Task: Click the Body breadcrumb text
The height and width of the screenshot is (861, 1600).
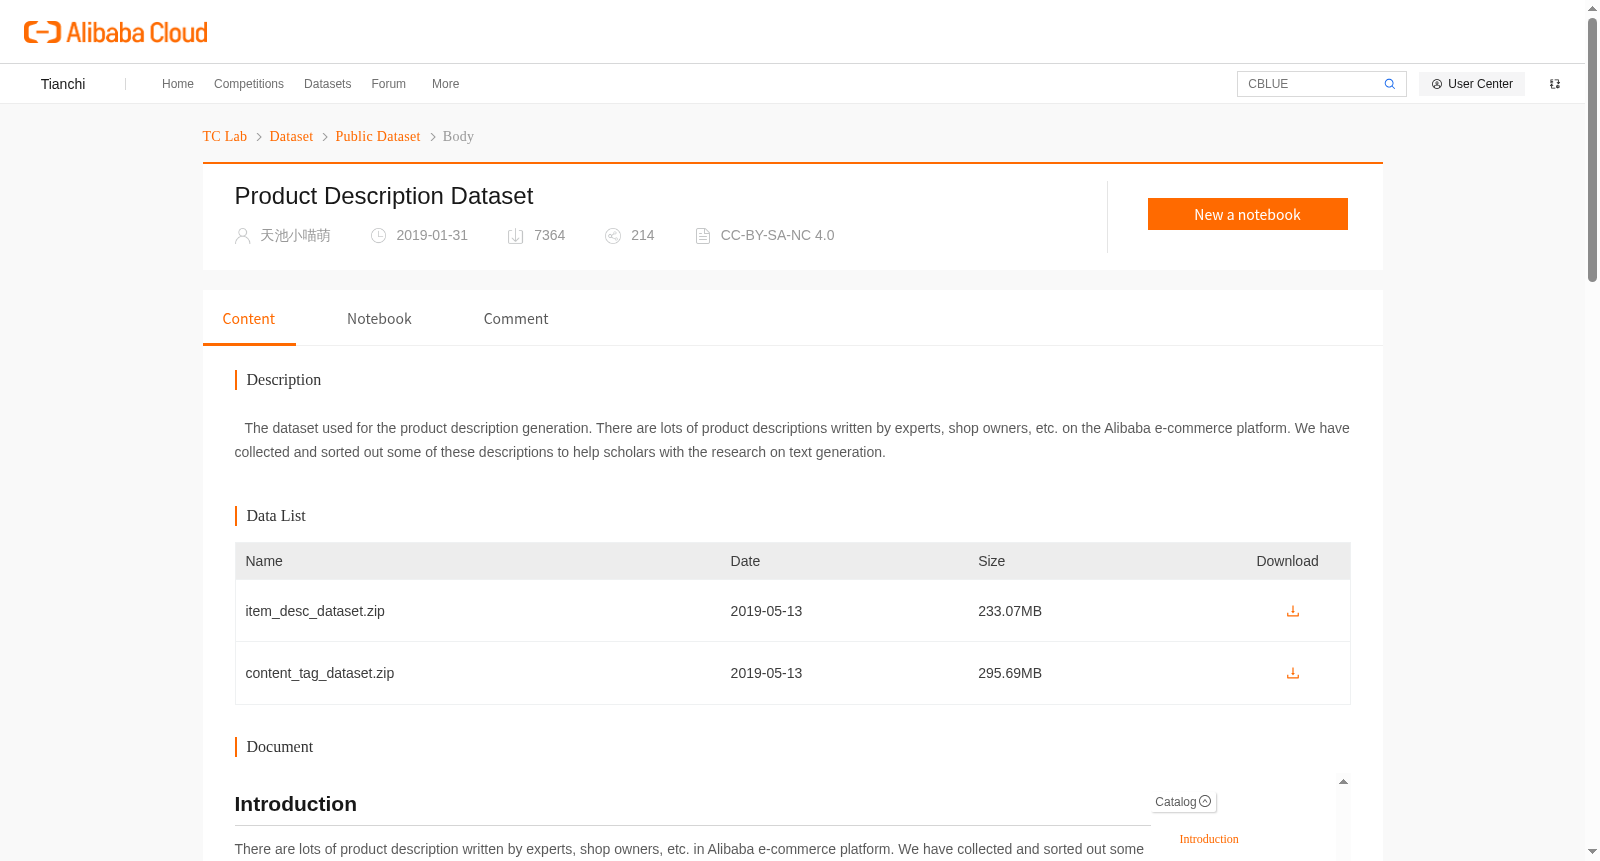Action: point(458,137)
